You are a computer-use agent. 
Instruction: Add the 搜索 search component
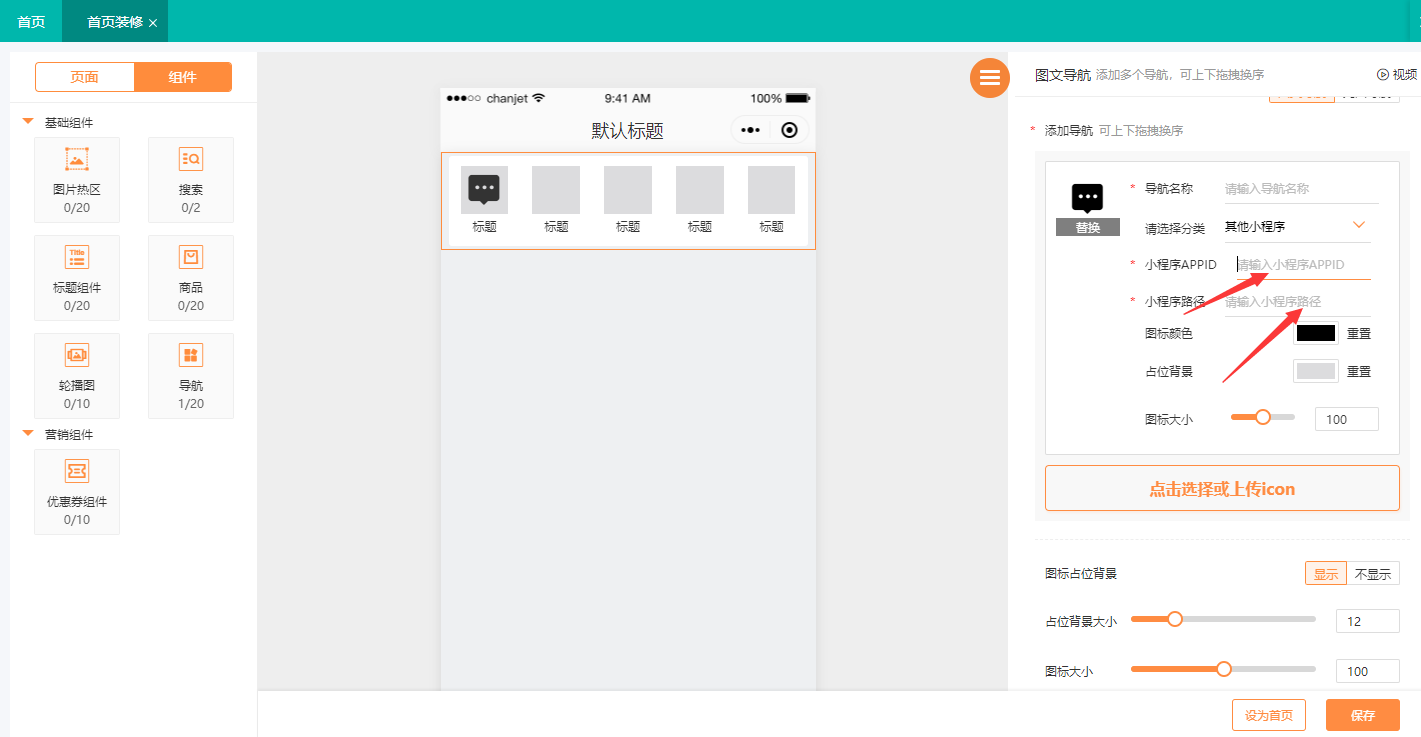click(190, 179)
